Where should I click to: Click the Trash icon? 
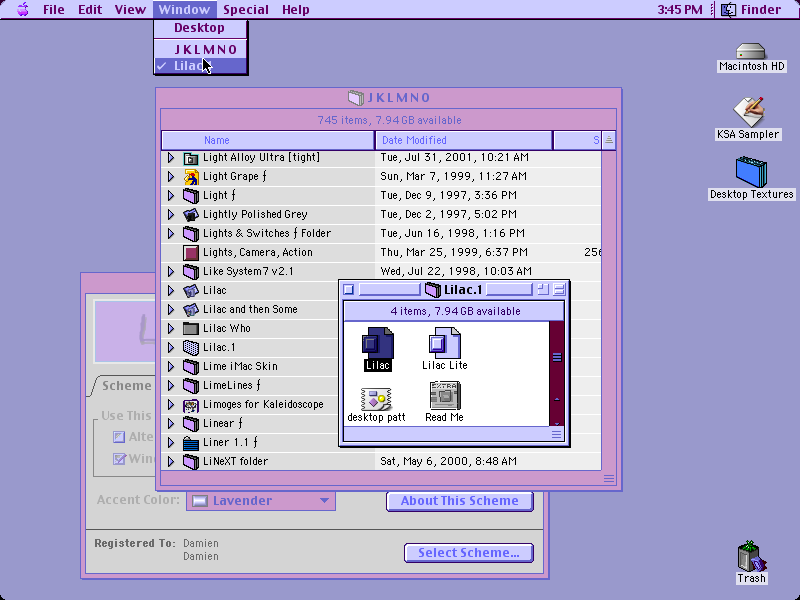pos(752,556)
